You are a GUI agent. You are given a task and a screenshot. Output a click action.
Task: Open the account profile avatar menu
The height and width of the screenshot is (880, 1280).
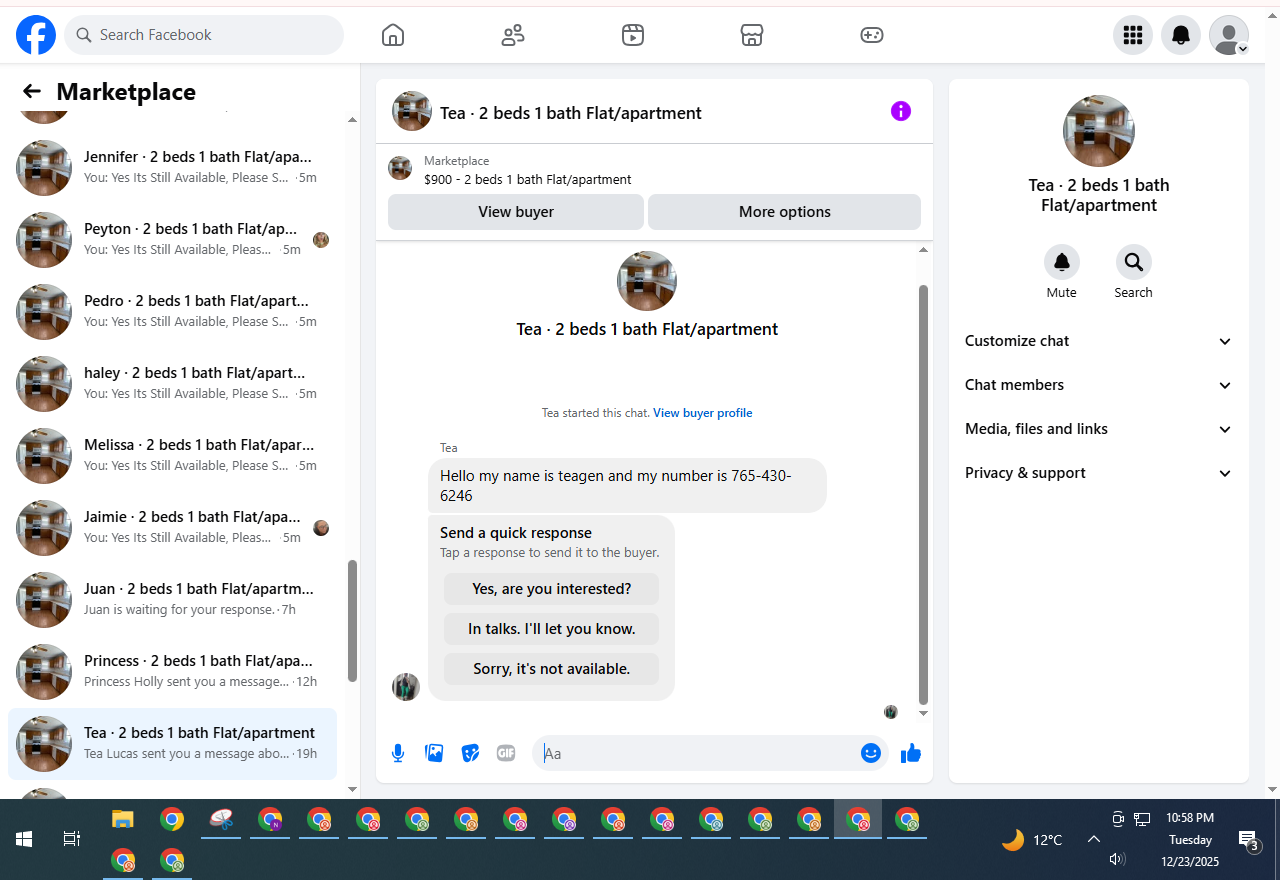point(1229,35)
